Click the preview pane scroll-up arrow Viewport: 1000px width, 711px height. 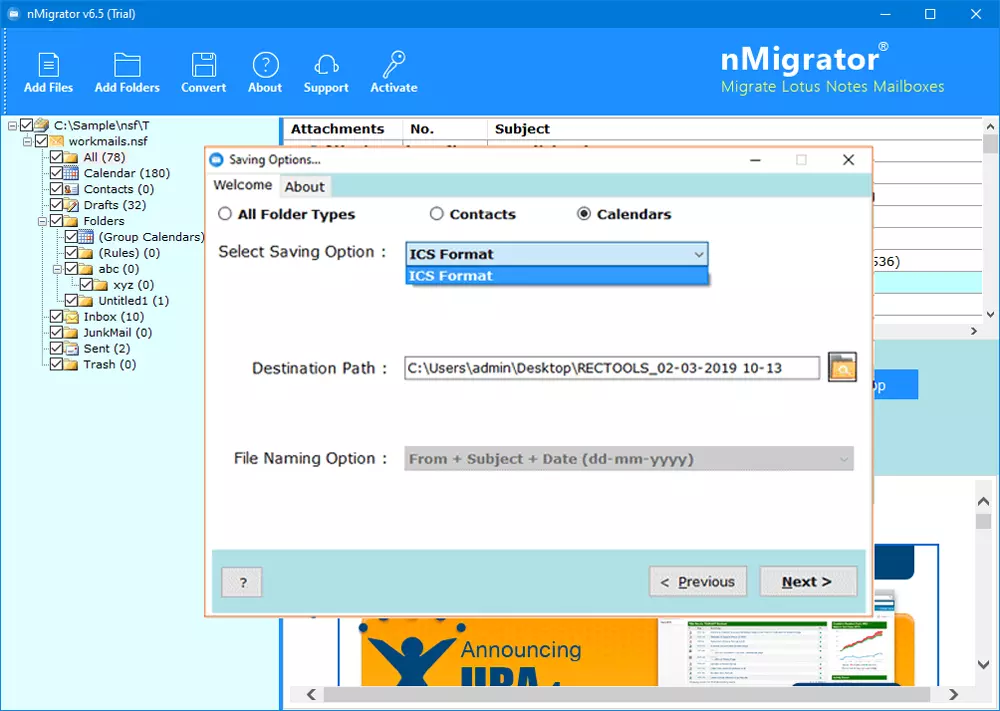pyautogui.click(x=983, y=502)
